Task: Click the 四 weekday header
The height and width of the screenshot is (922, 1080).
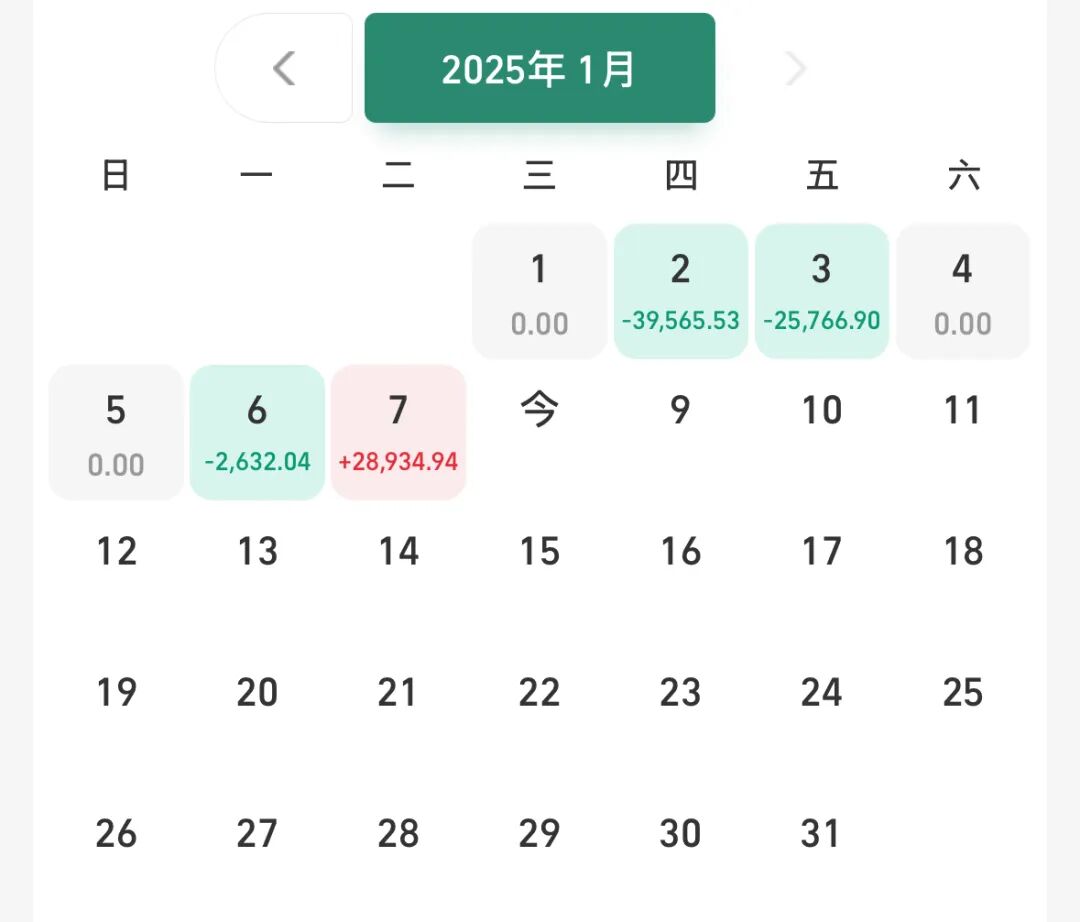Action: pos(681,175)
